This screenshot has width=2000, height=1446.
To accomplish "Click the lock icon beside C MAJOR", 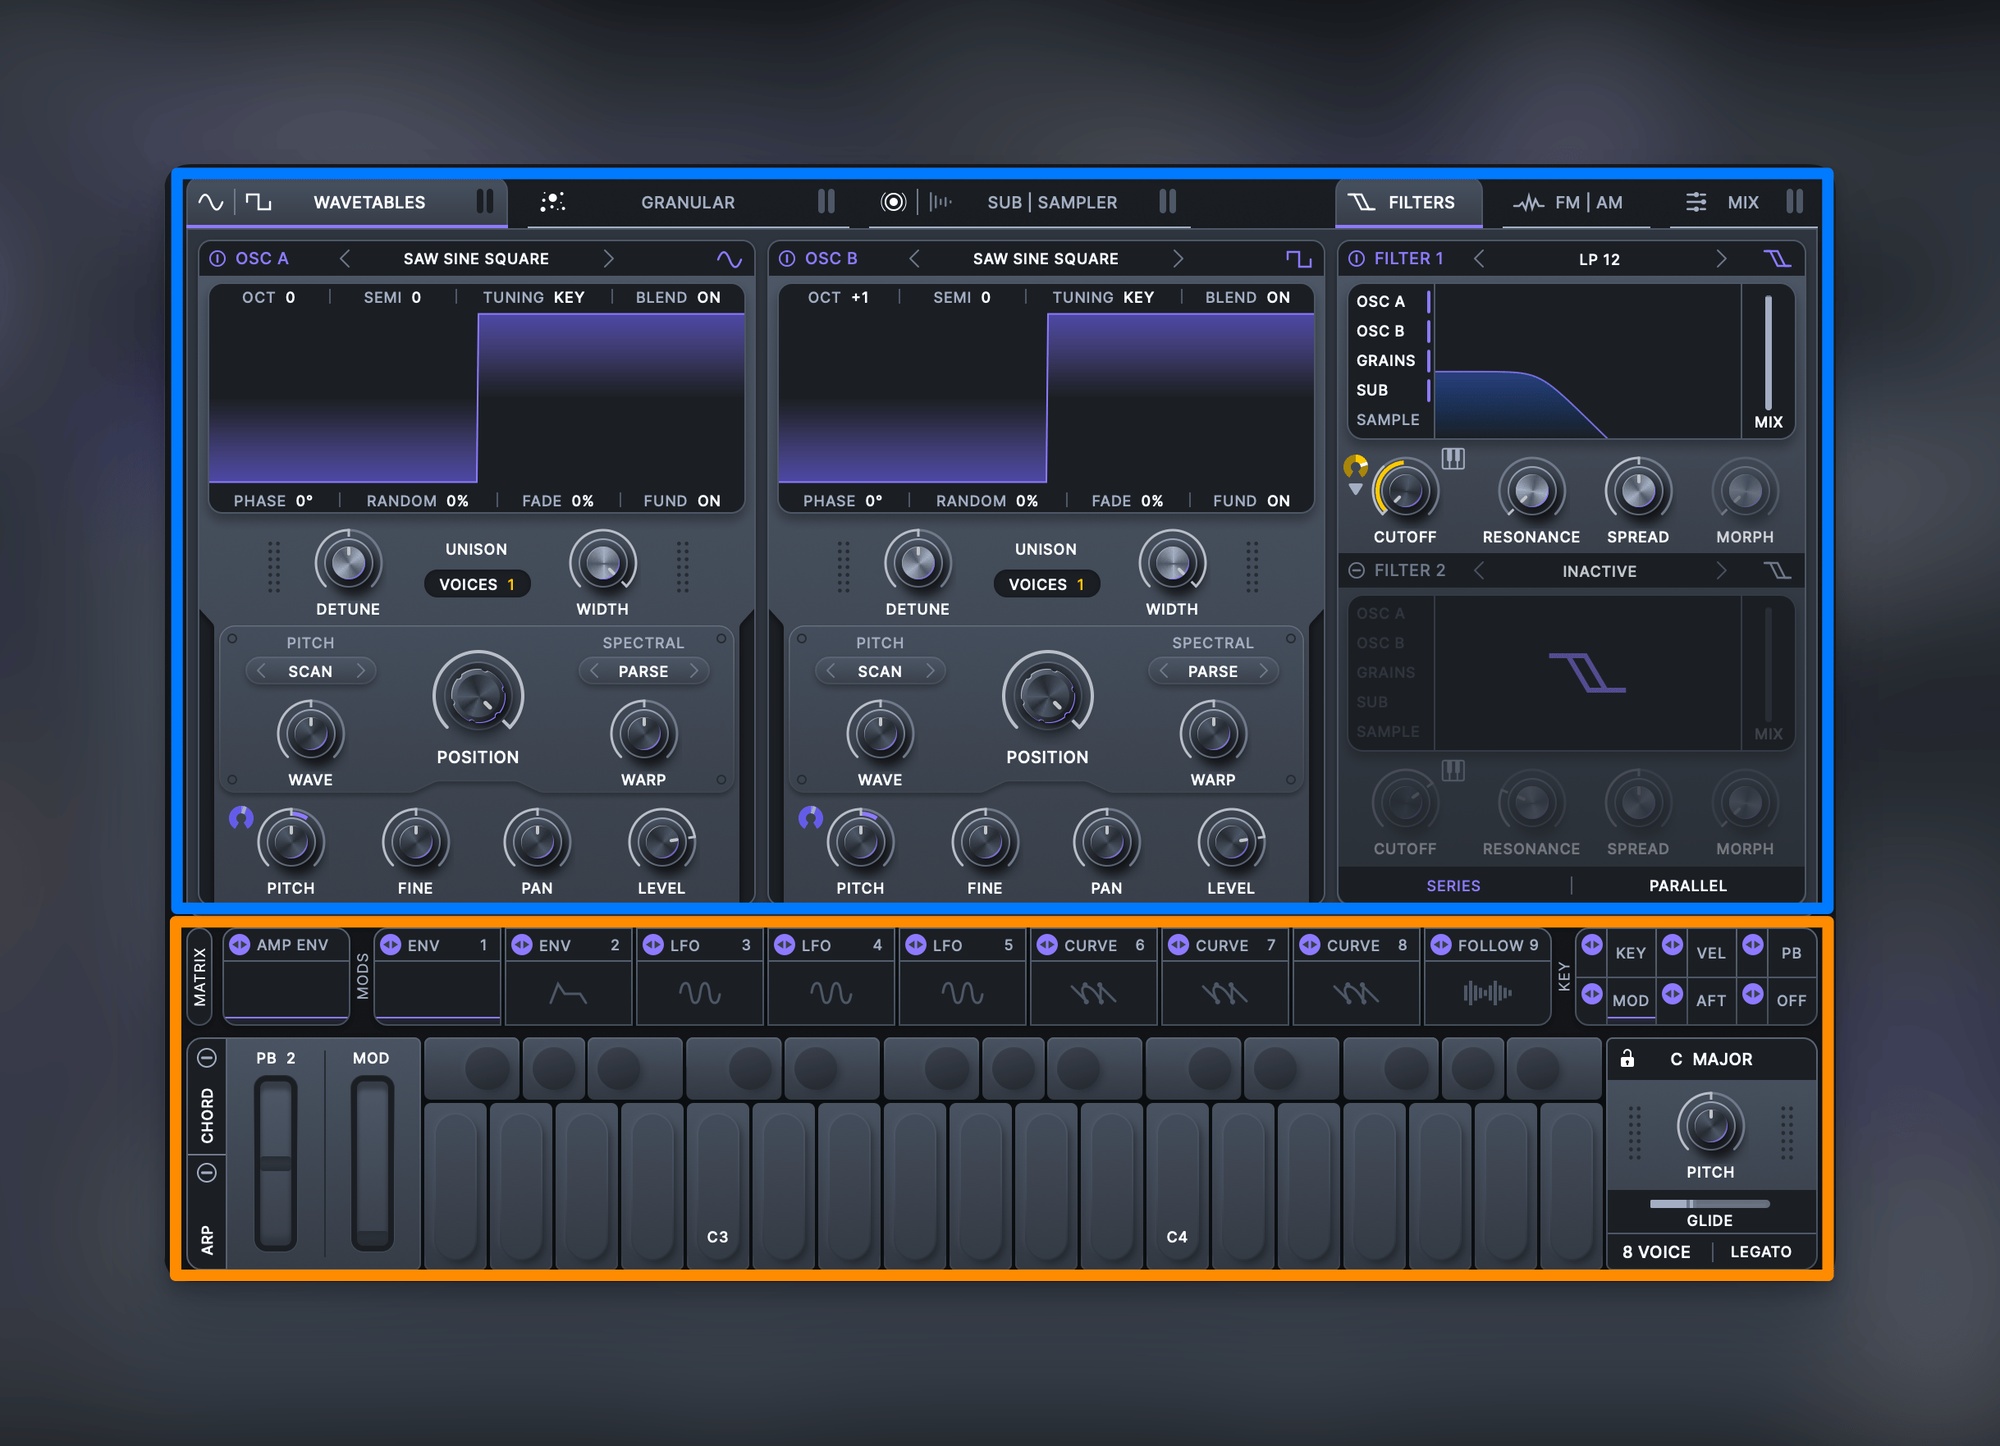I will [x=1627, y=1058].
